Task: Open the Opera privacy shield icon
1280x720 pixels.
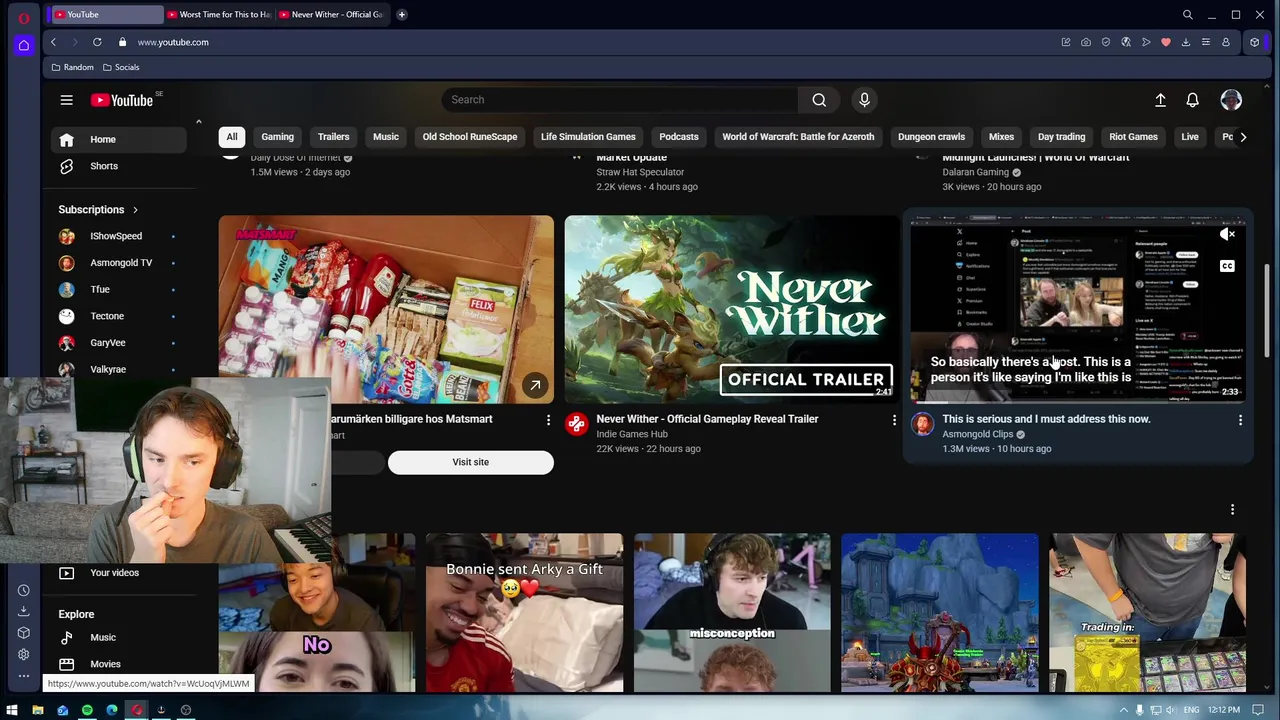Action: (1106, 42)
